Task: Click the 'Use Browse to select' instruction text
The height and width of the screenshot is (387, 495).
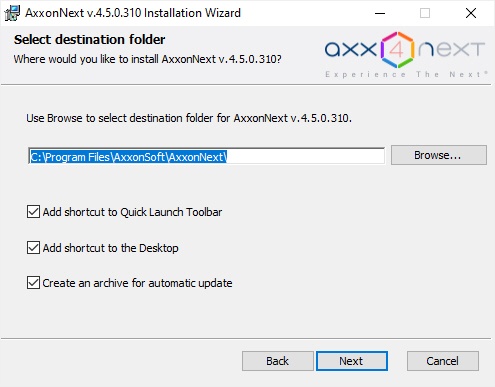Action: click(x=189, y=118)
